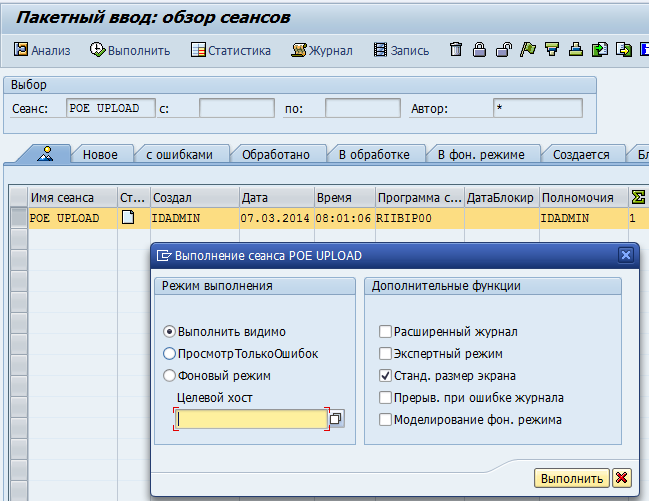
Task: Click the export session icon
Action: click(624, 49)
